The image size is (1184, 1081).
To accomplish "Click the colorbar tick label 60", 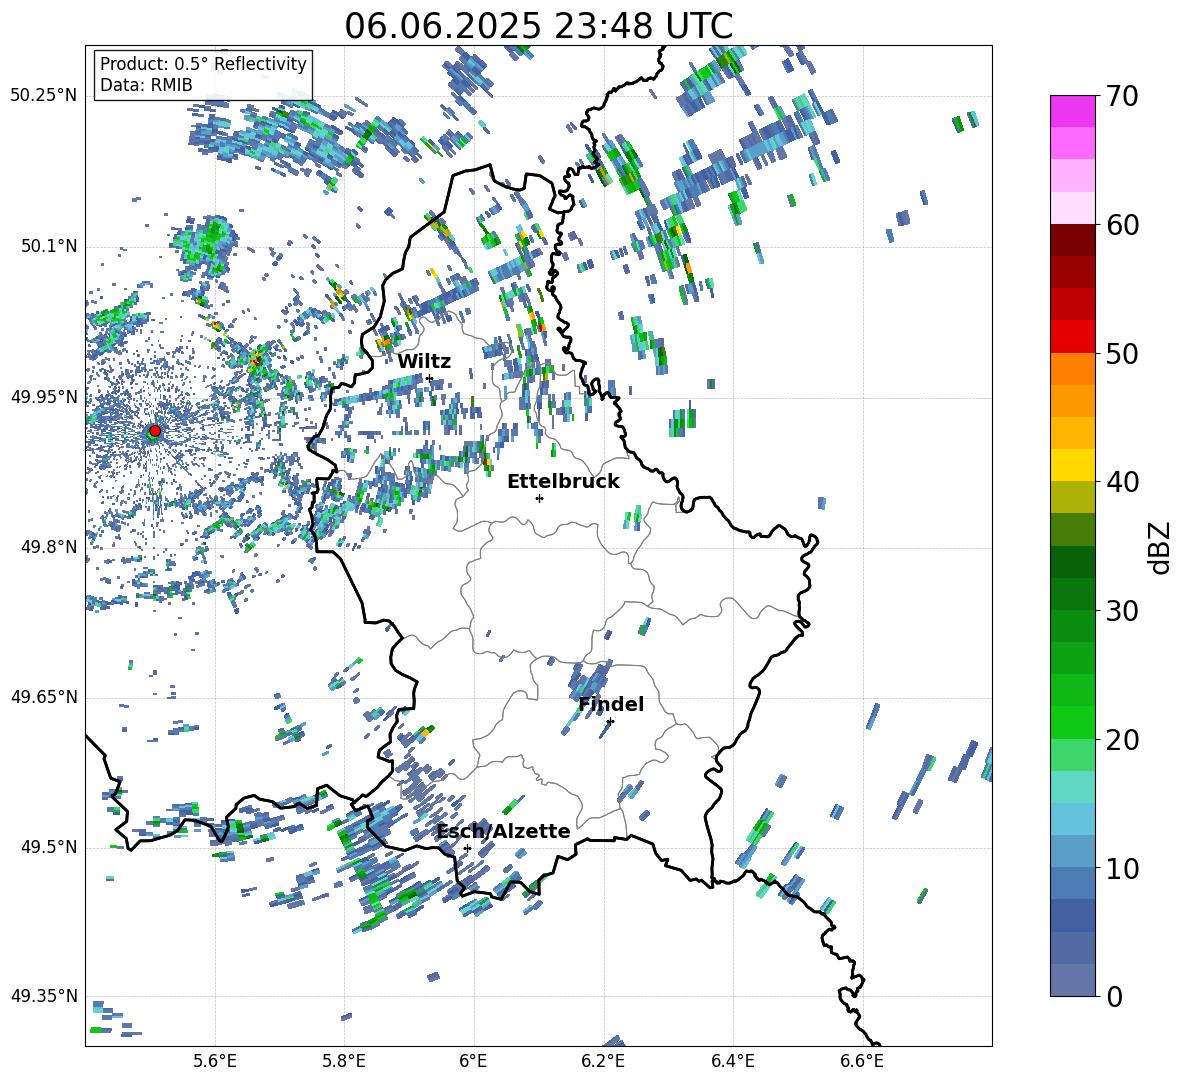I will click(x=1122, y=225).
